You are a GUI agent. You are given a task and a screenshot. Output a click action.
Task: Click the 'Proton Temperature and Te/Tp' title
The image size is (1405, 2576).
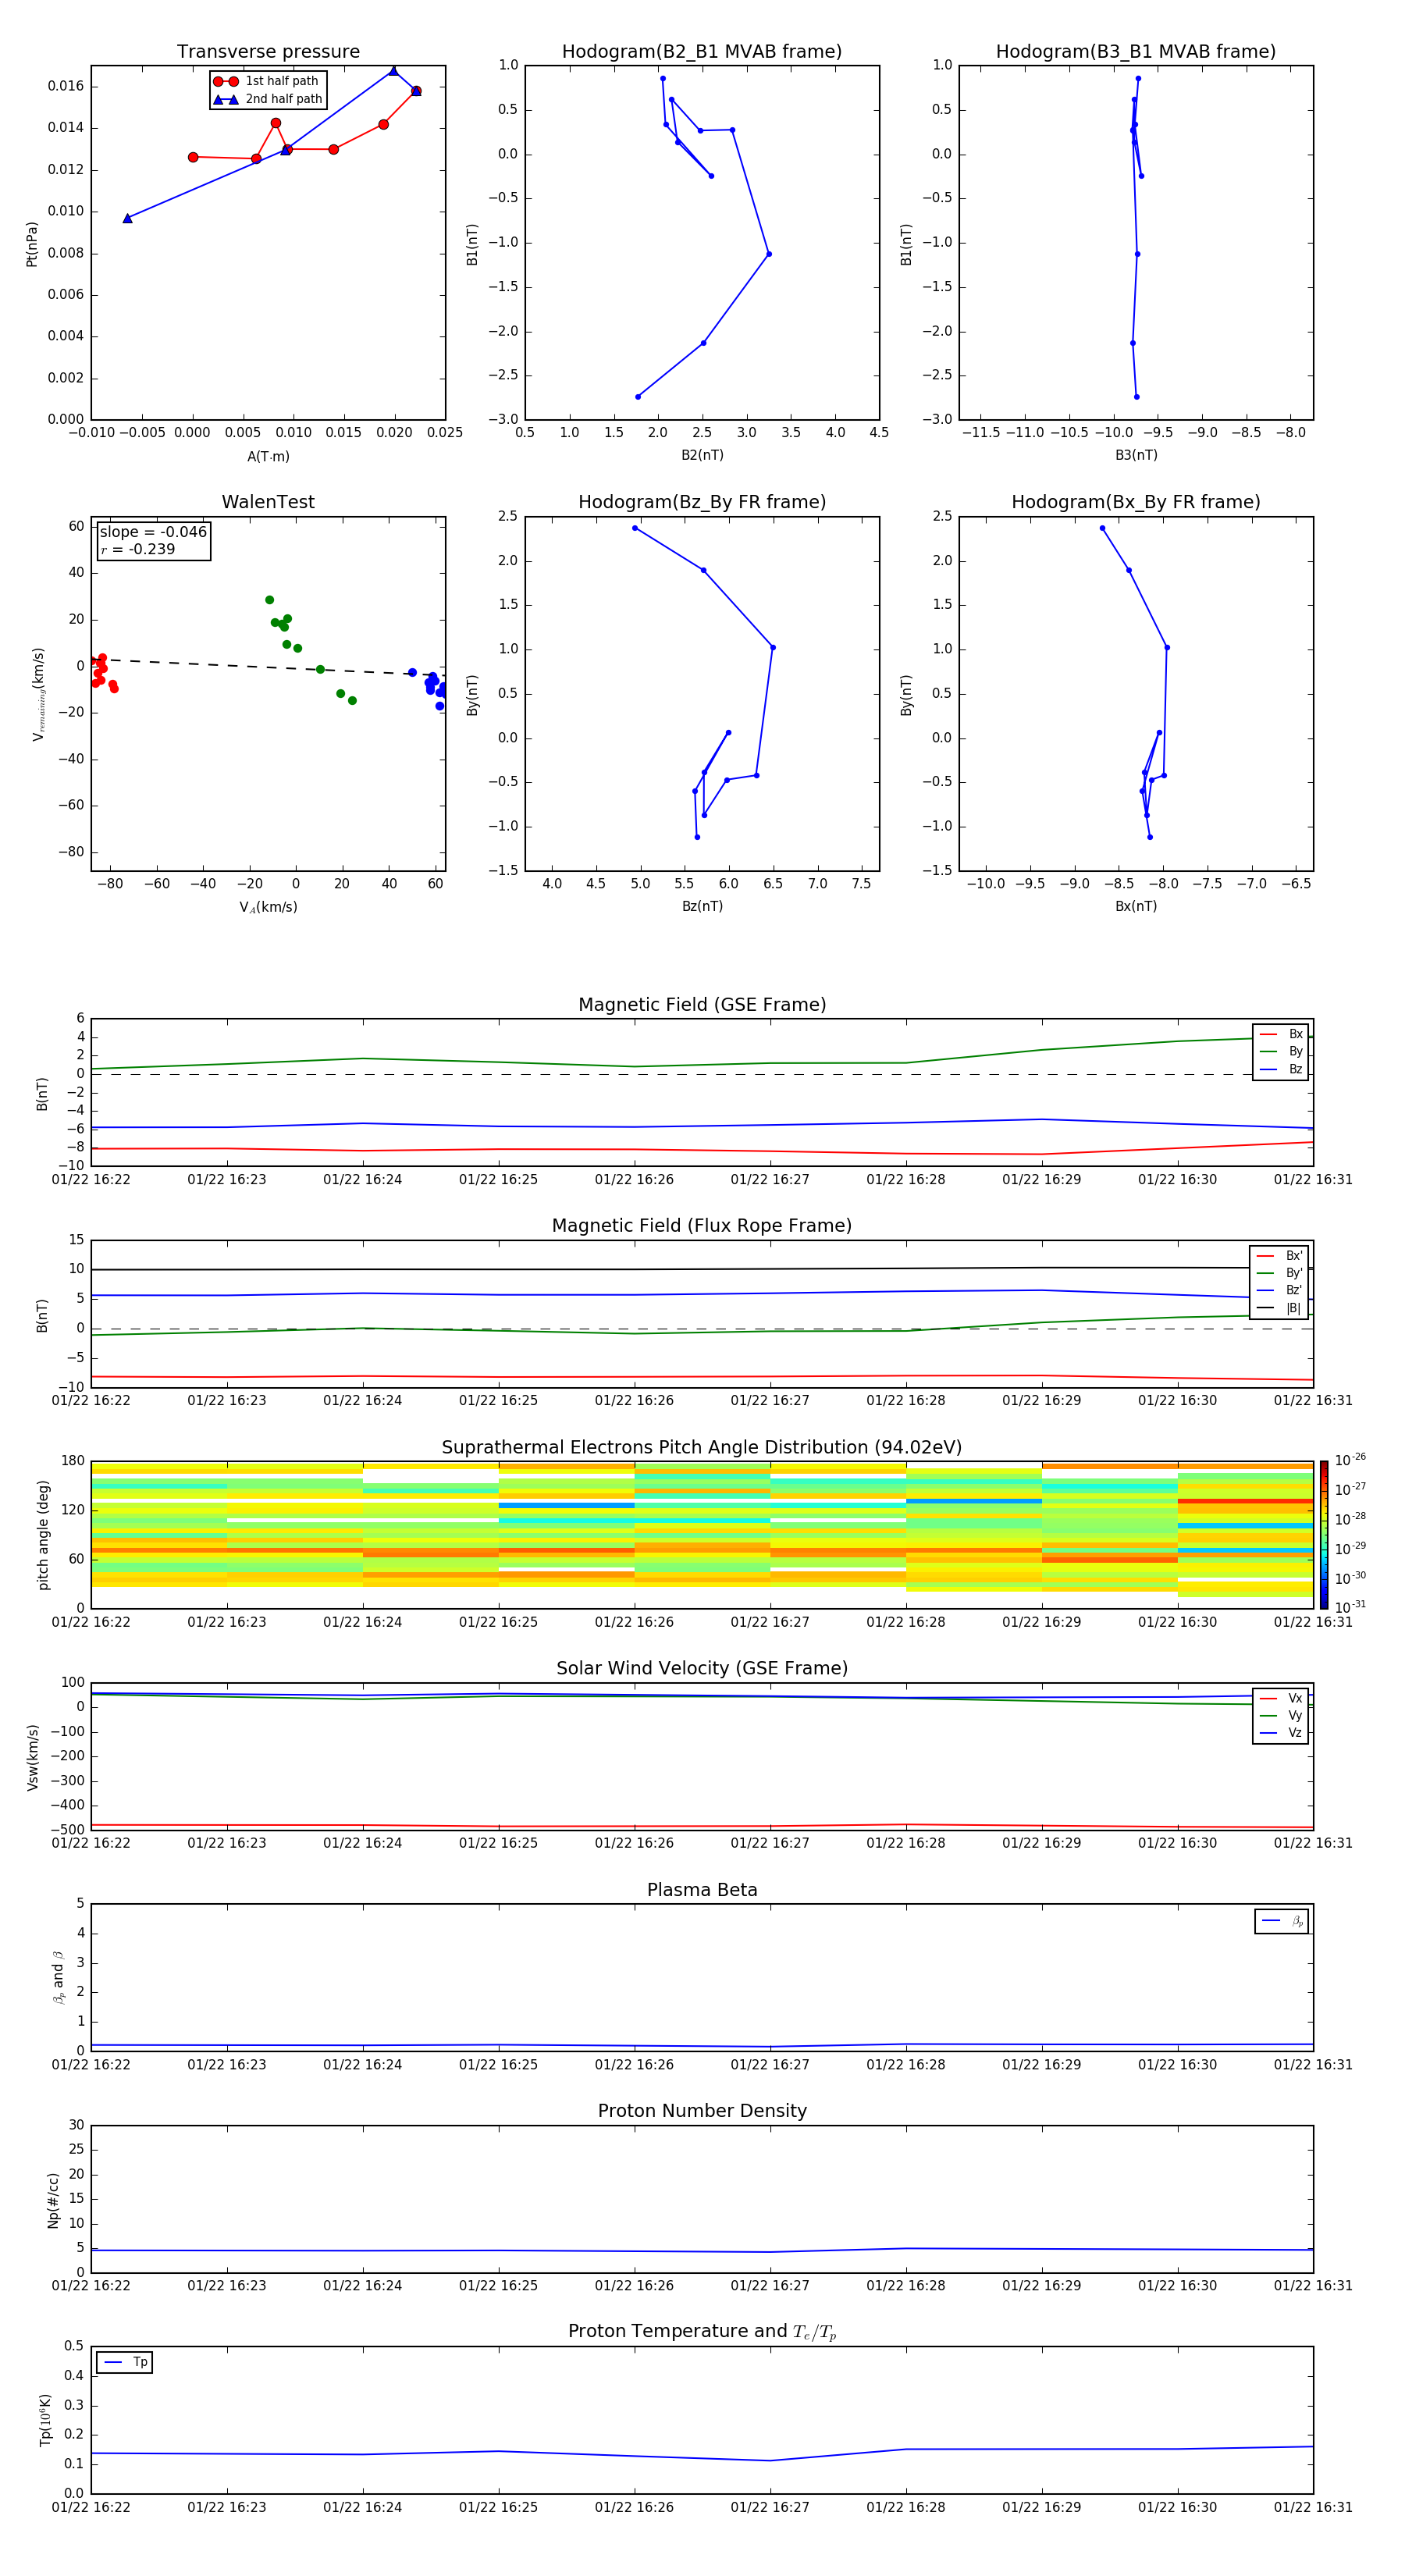pos(702,2331)
